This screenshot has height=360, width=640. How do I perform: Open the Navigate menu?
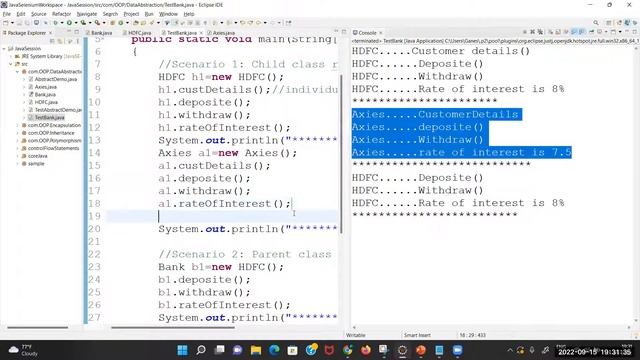click(x=87, y=14)
